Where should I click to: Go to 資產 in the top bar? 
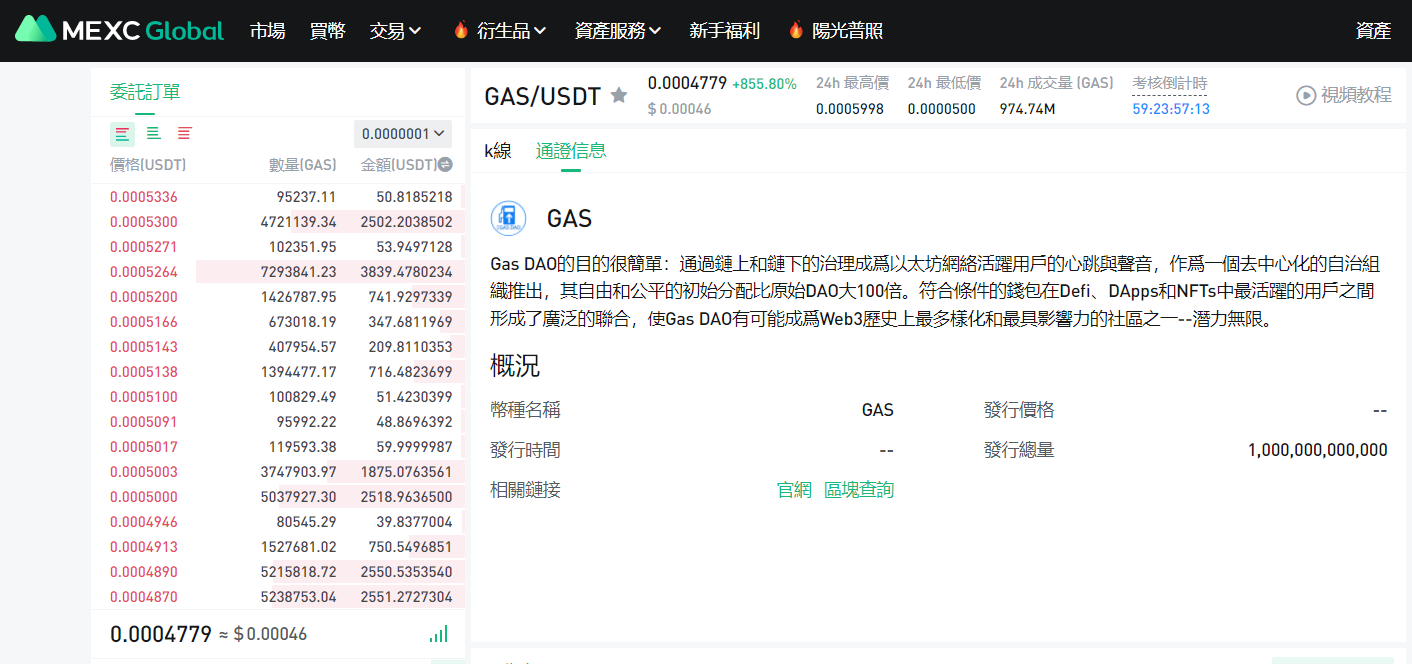(x=1373, y=31)
